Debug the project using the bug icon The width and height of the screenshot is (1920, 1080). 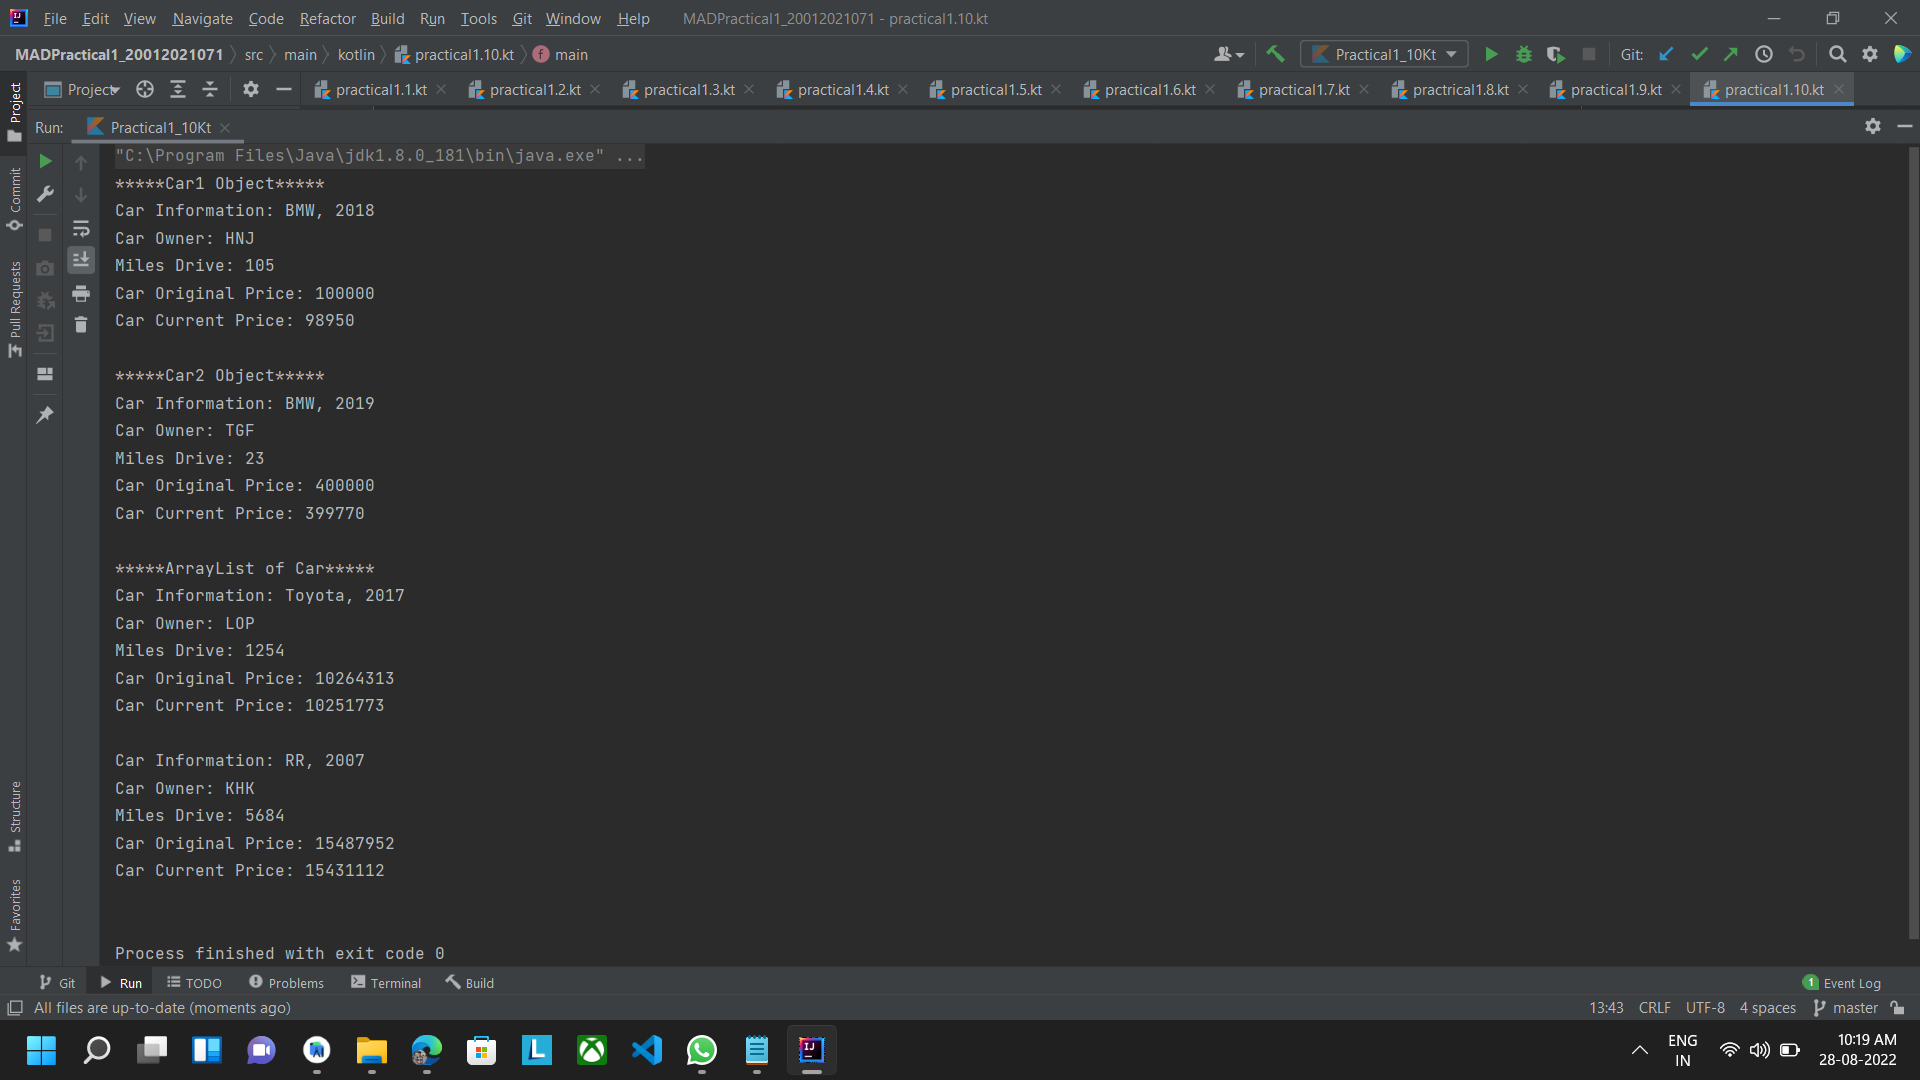(1523, 54)
